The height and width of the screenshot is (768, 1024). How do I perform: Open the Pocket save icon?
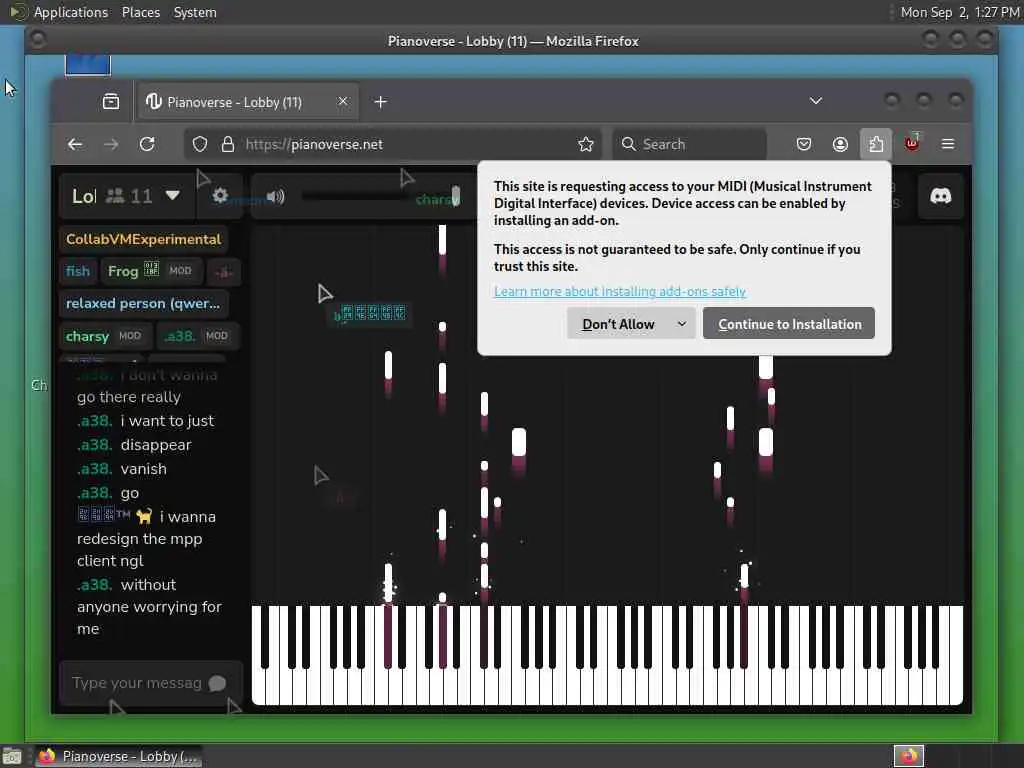804,144
